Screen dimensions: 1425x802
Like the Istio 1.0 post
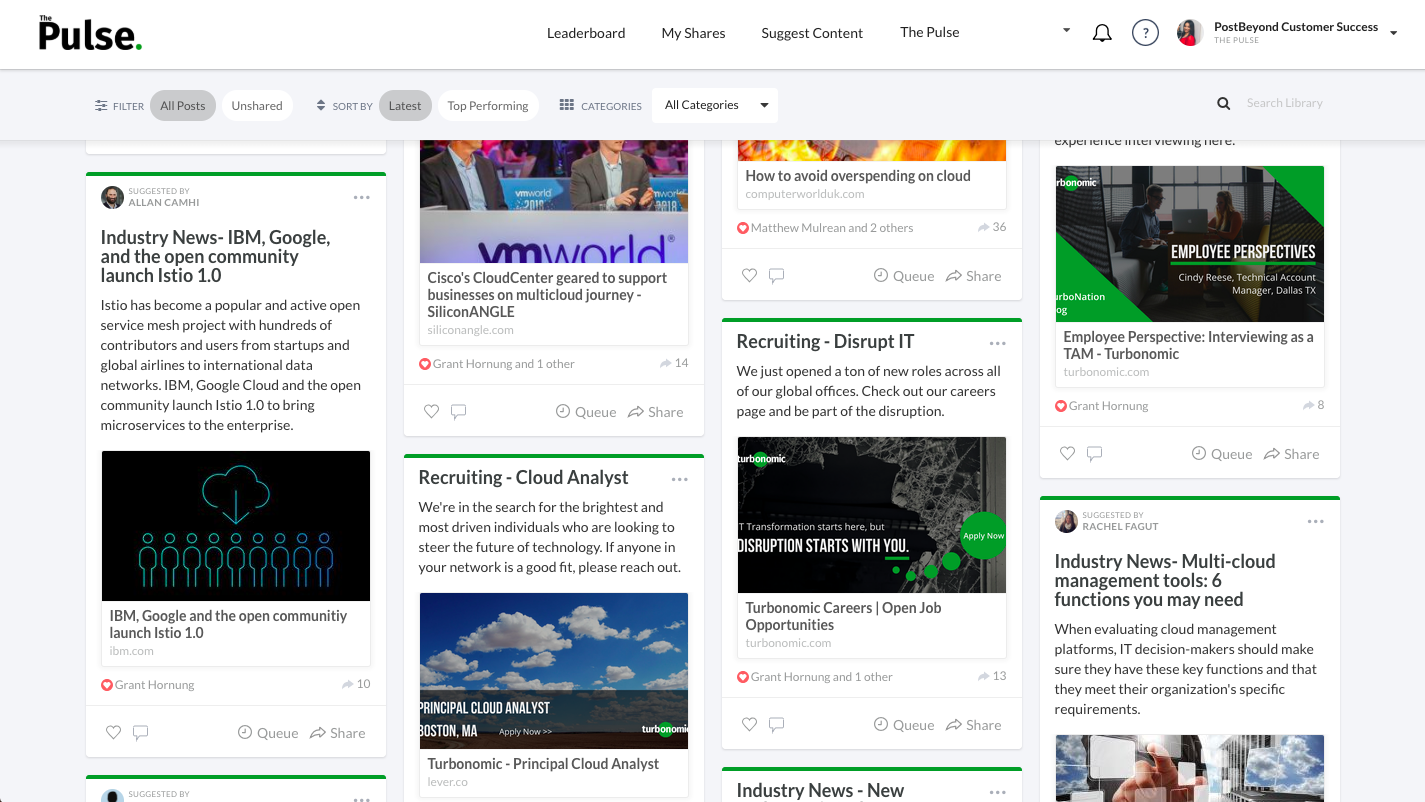click(113, 733)
